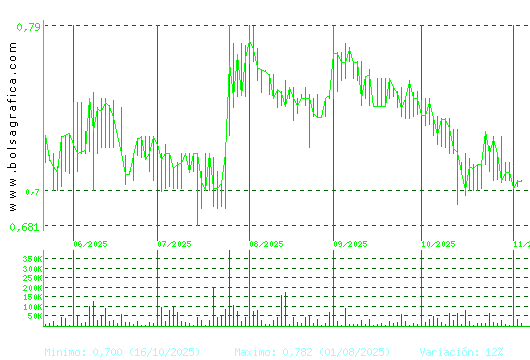Select the 08/2025 date label
530x360 pixels.
[x=266, y=244]
